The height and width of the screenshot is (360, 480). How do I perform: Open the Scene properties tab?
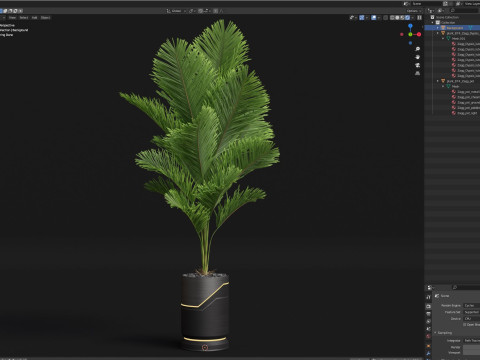pos(428,329)
